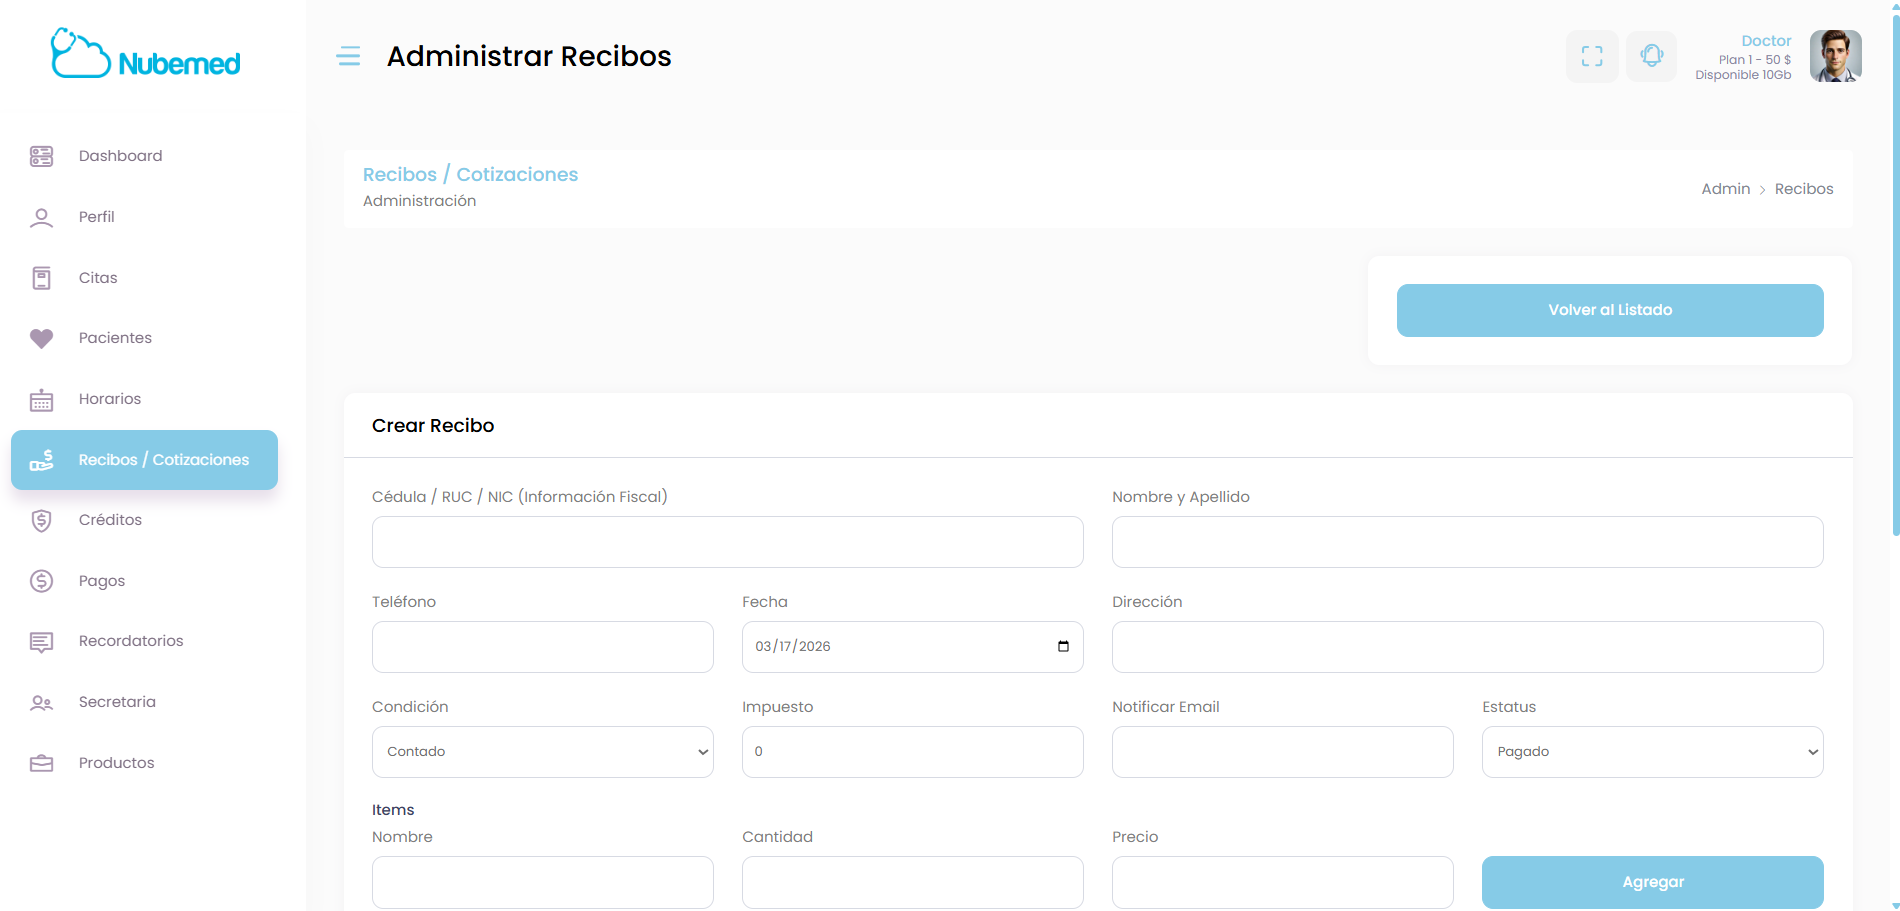Toggle the hamburger sidebar menu icon
1900x911 pixels.
click(348, 56)
